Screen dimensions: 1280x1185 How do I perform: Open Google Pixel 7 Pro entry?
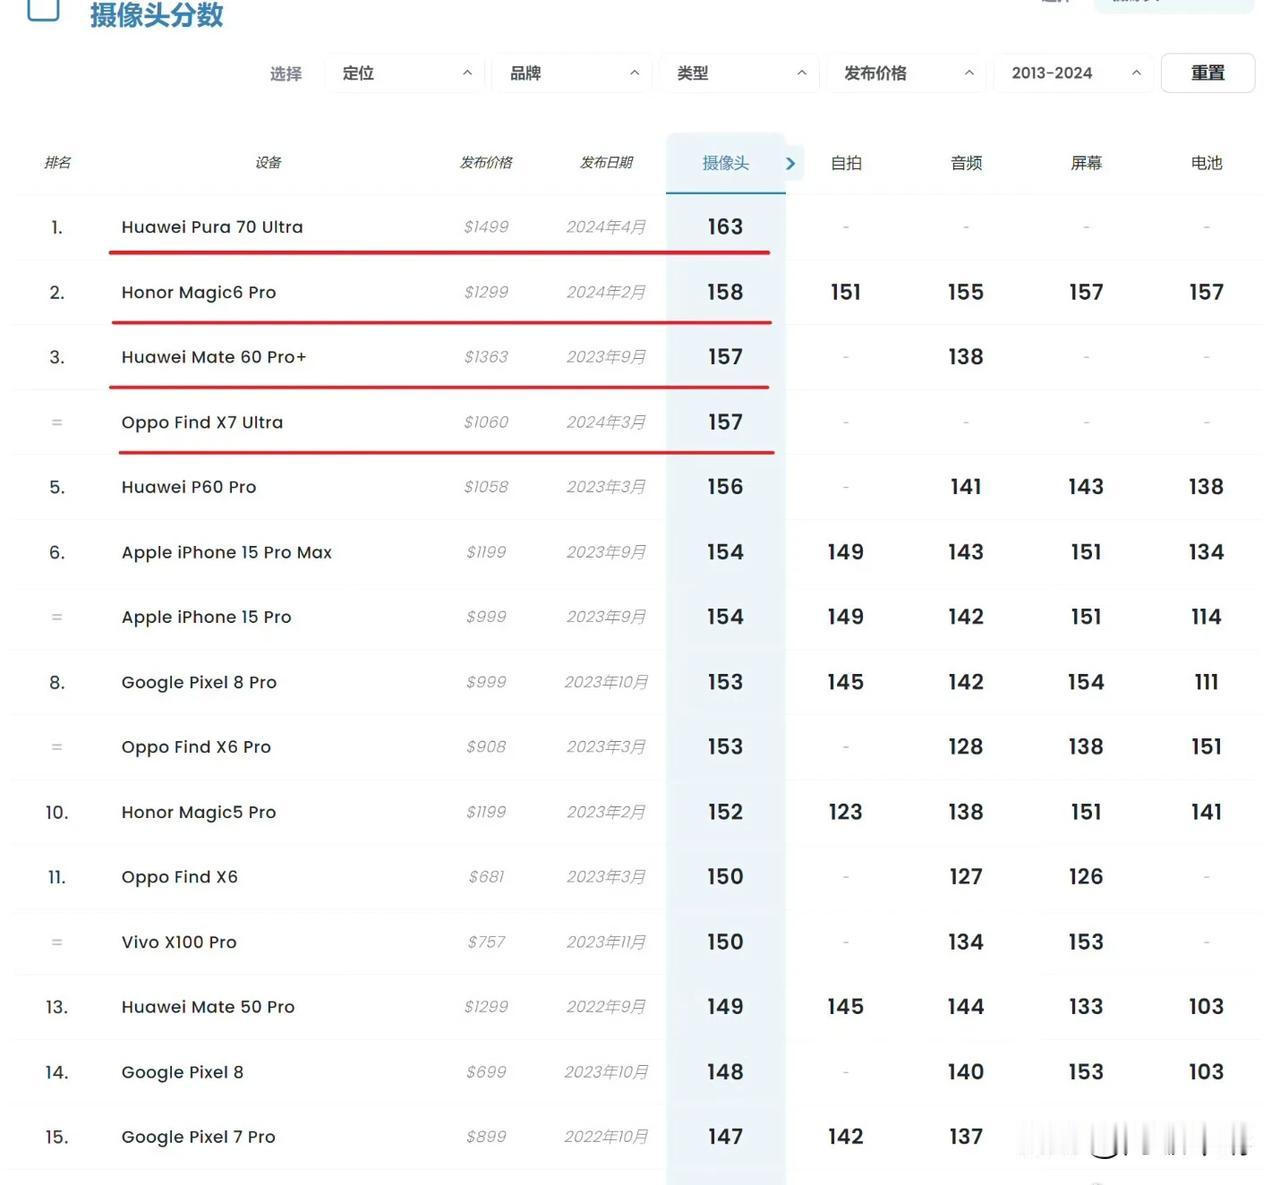[198, 1137]
